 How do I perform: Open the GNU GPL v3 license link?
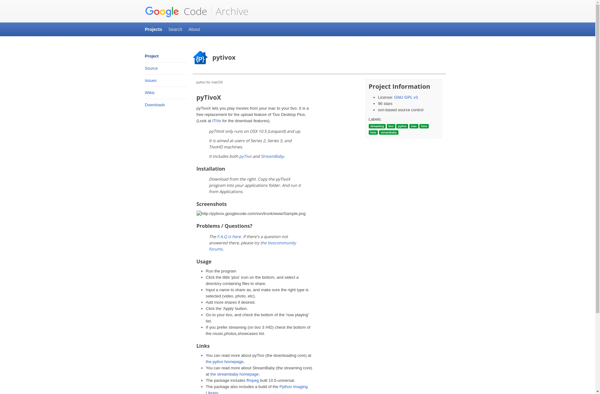point(406,98)
